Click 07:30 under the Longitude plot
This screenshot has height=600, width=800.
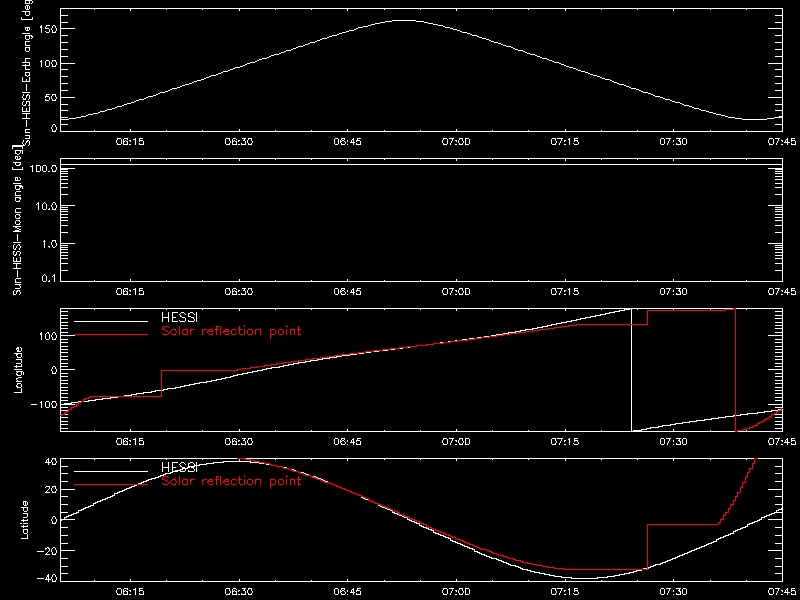(x=673, y=441)
